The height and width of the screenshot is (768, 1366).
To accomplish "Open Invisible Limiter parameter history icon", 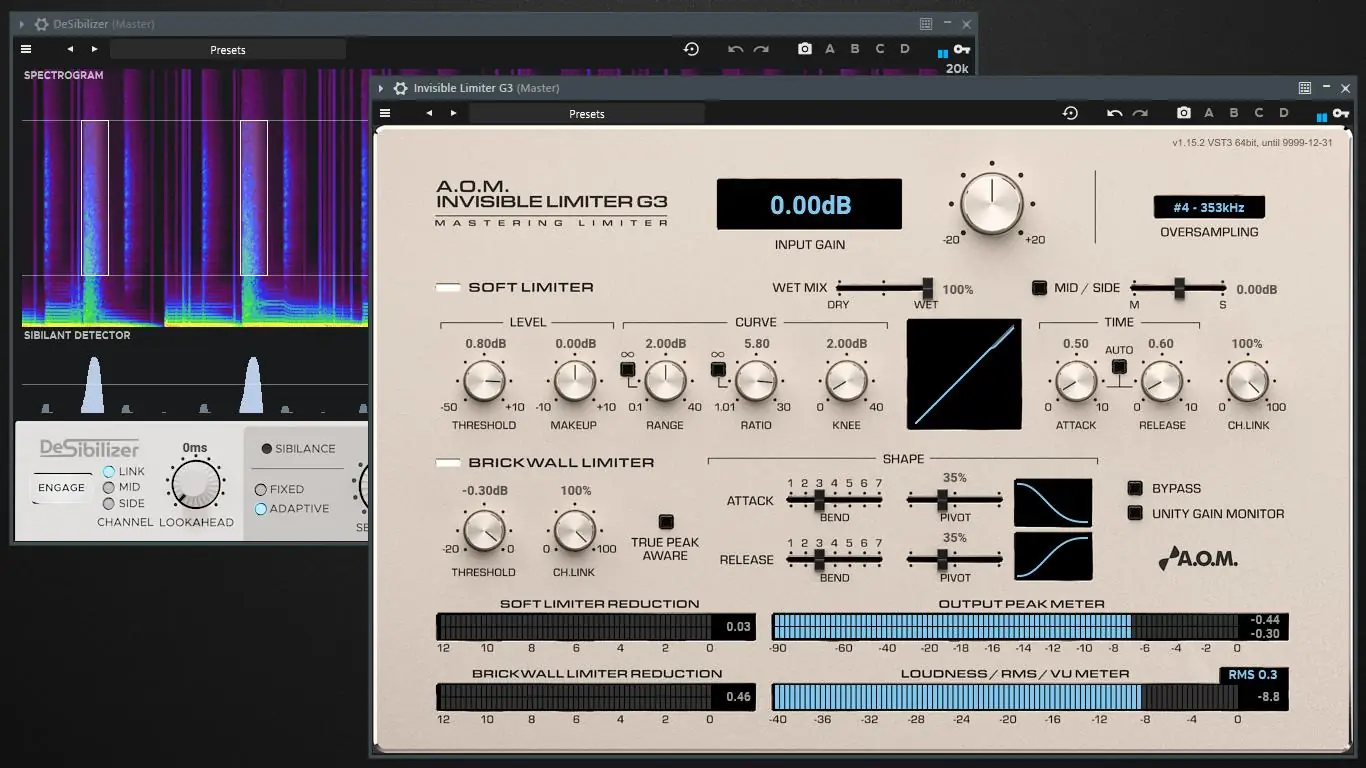I will (x=1070, y=113).
